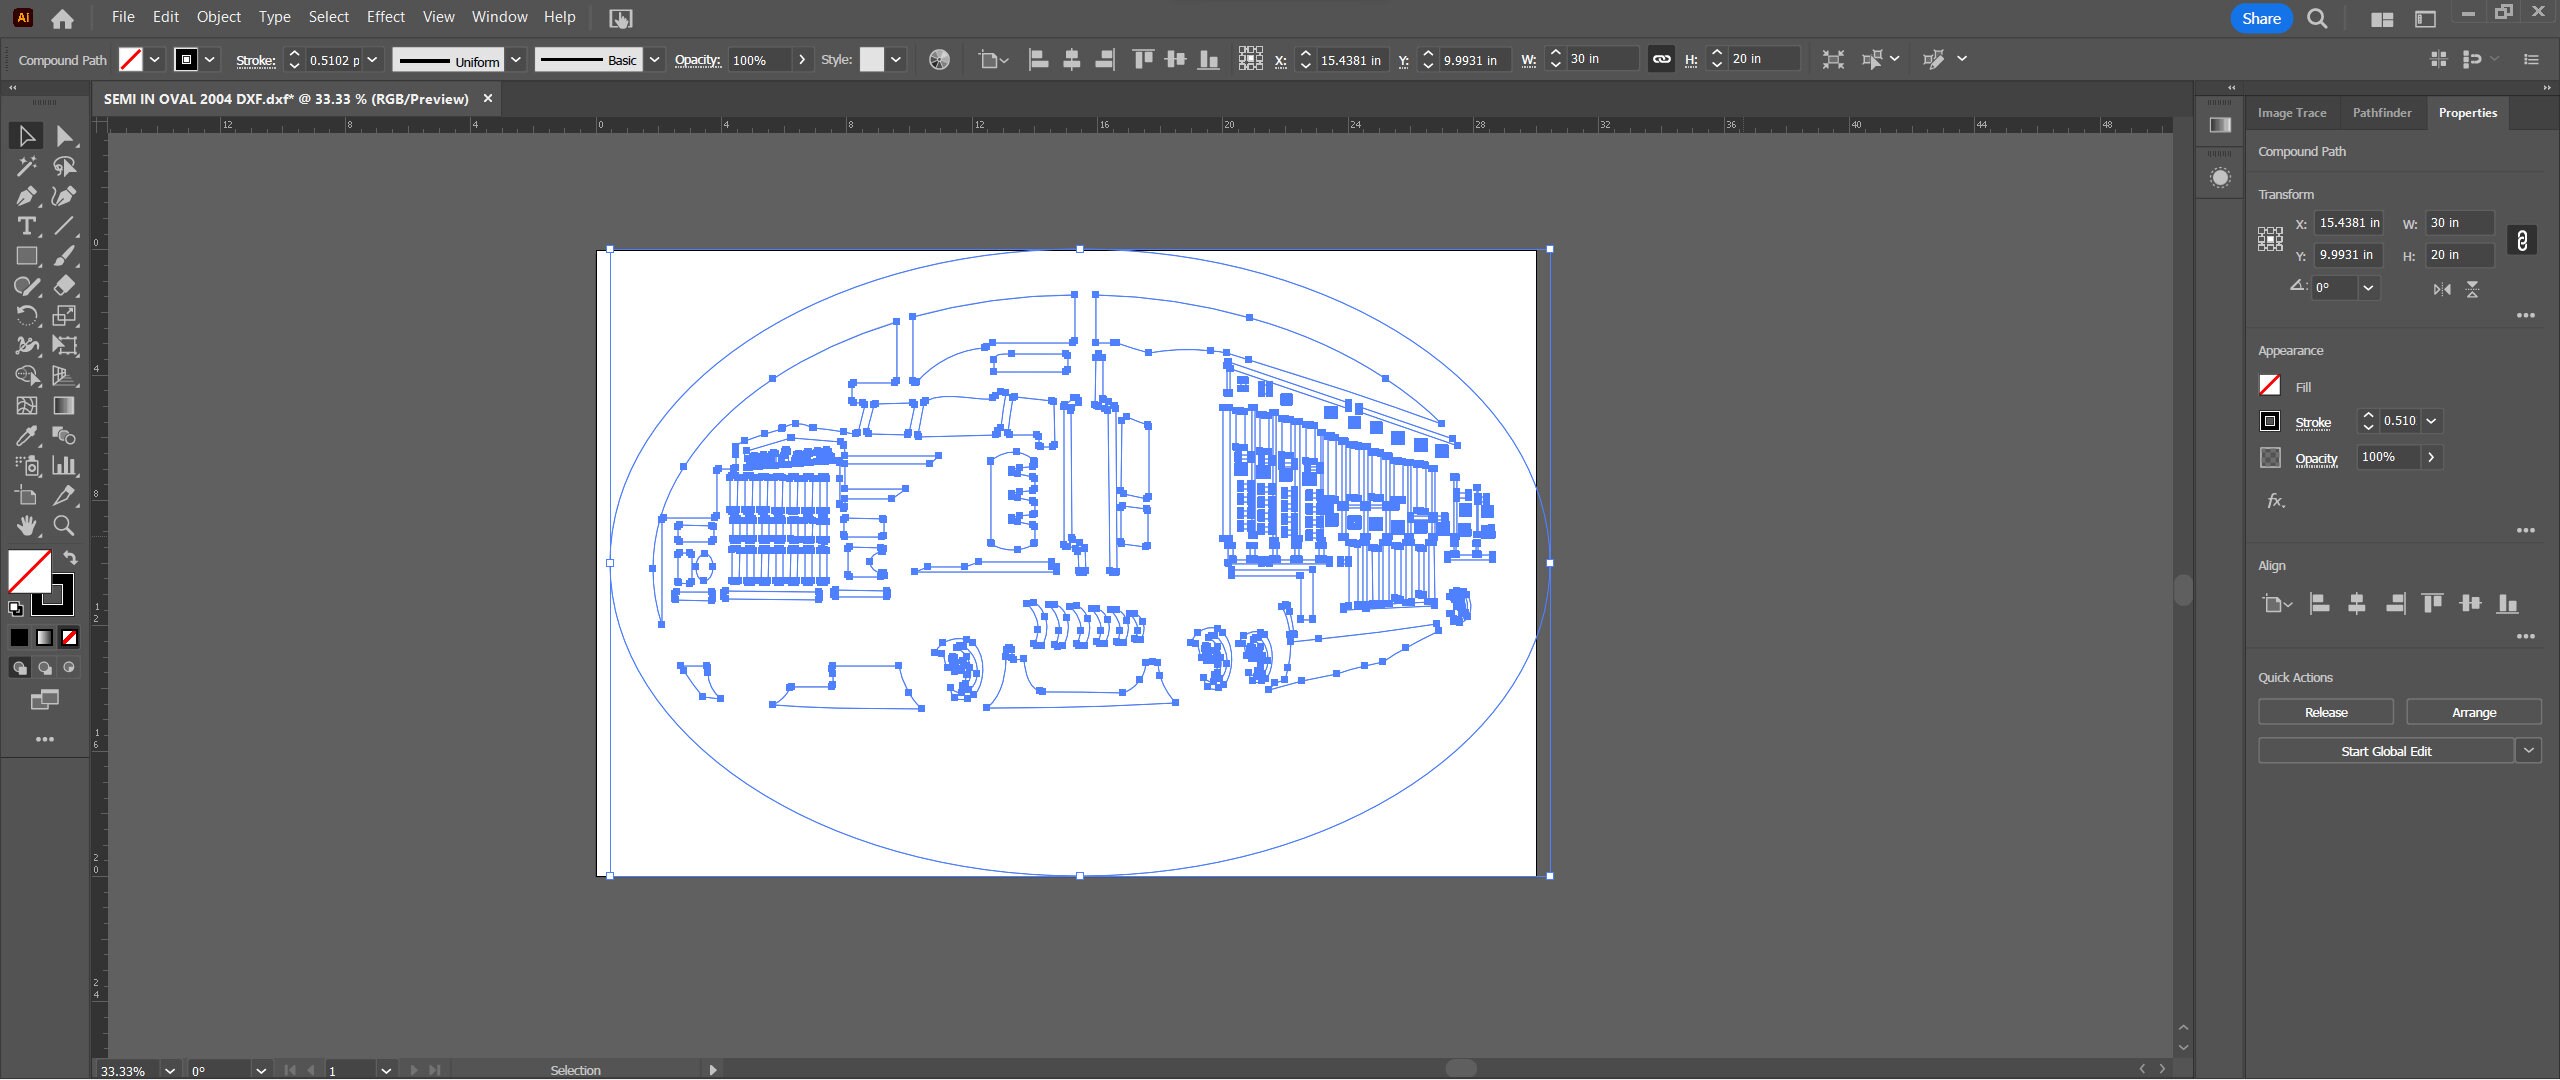
Task: Activate the Hand tool
Action: coord(25,526)
